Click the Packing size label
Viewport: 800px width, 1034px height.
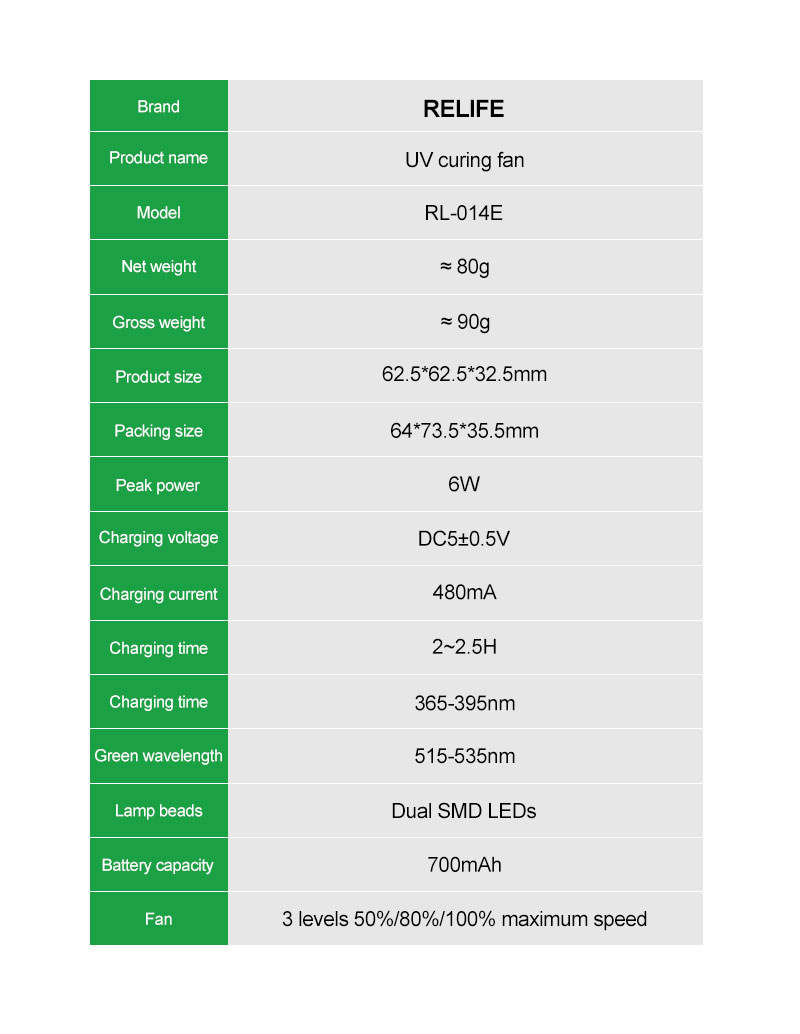158,431
